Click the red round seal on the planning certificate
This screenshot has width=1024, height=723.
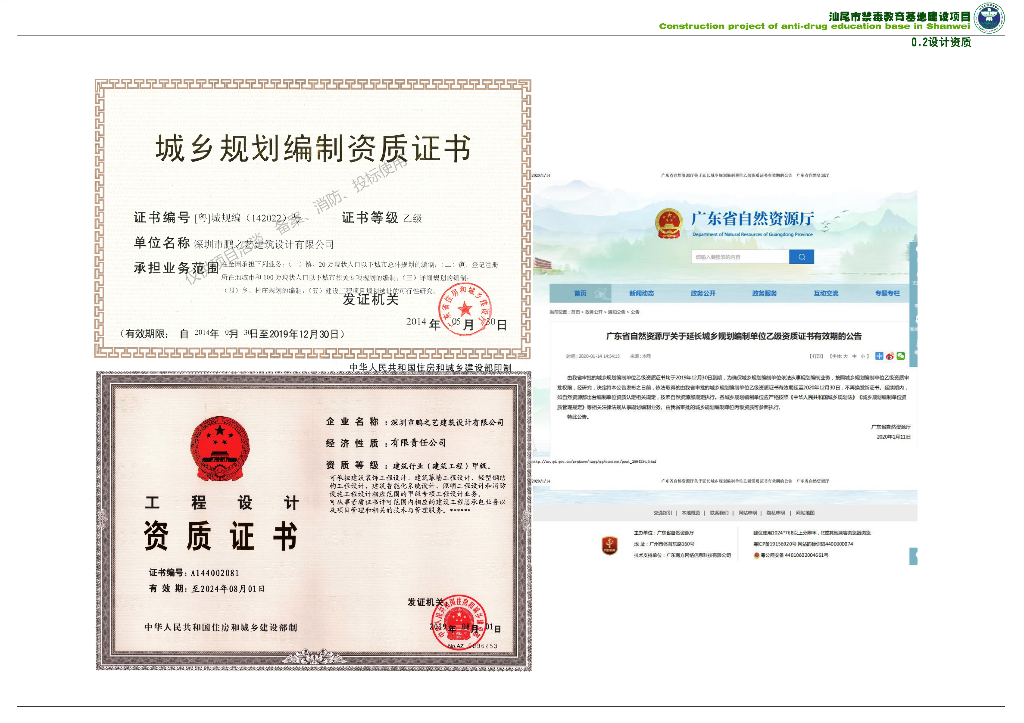coord(464,310)
